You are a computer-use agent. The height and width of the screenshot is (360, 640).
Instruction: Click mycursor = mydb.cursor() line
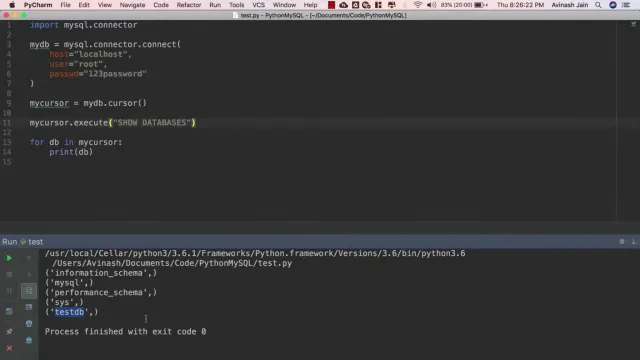[x=88, y=103]
